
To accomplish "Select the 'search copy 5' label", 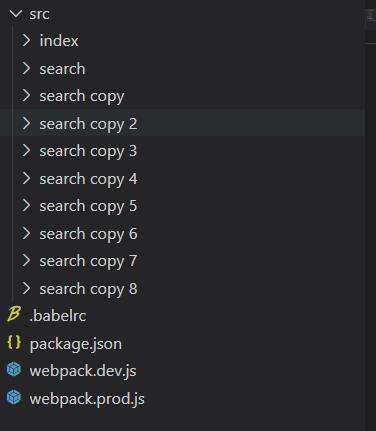I will point(88,207).
